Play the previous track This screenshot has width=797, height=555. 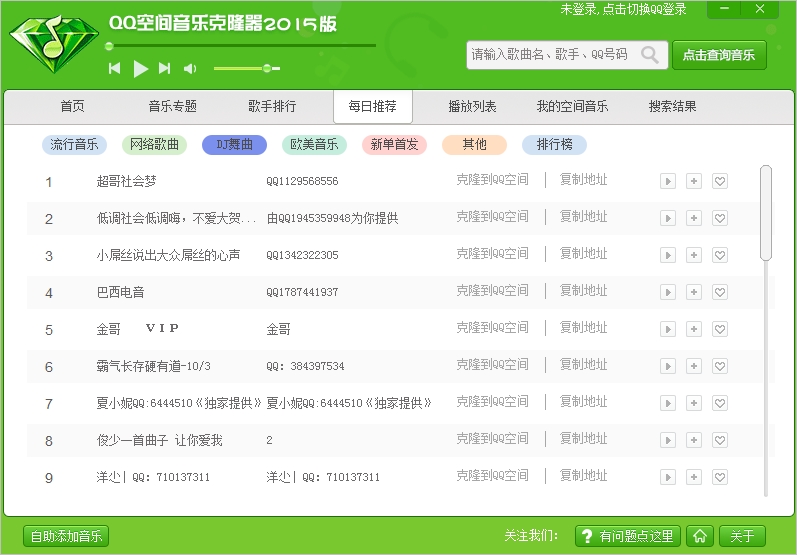[114, 68]
